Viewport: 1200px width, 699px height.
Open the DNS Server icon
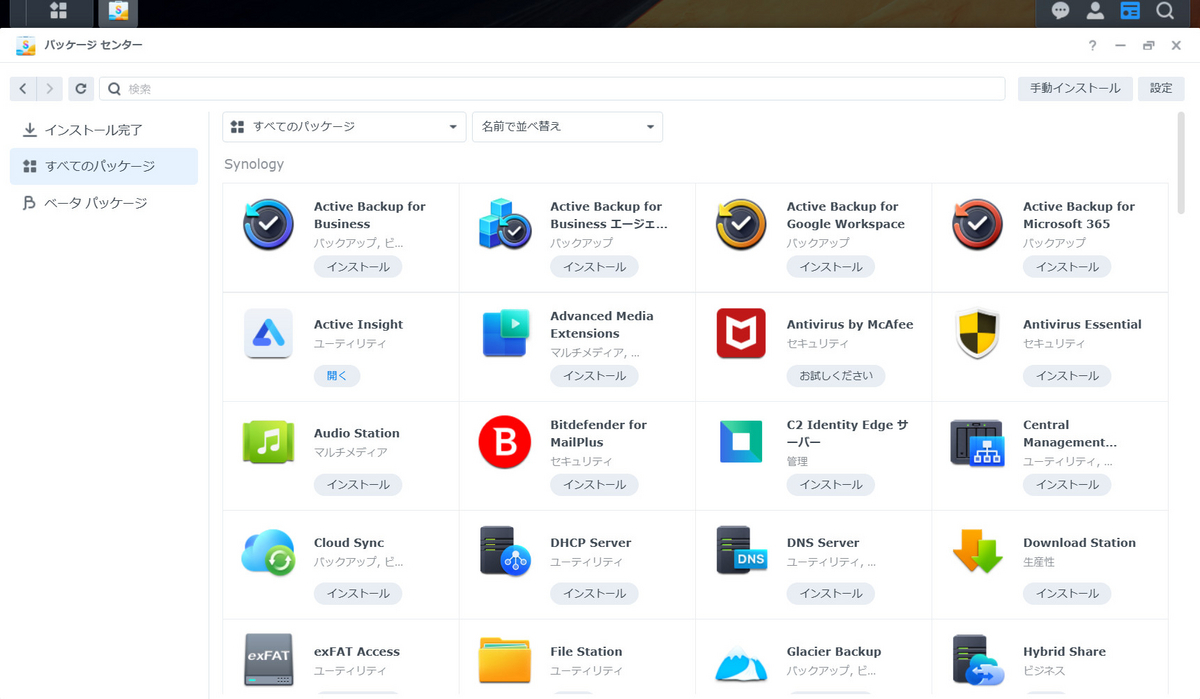point(741,551)
